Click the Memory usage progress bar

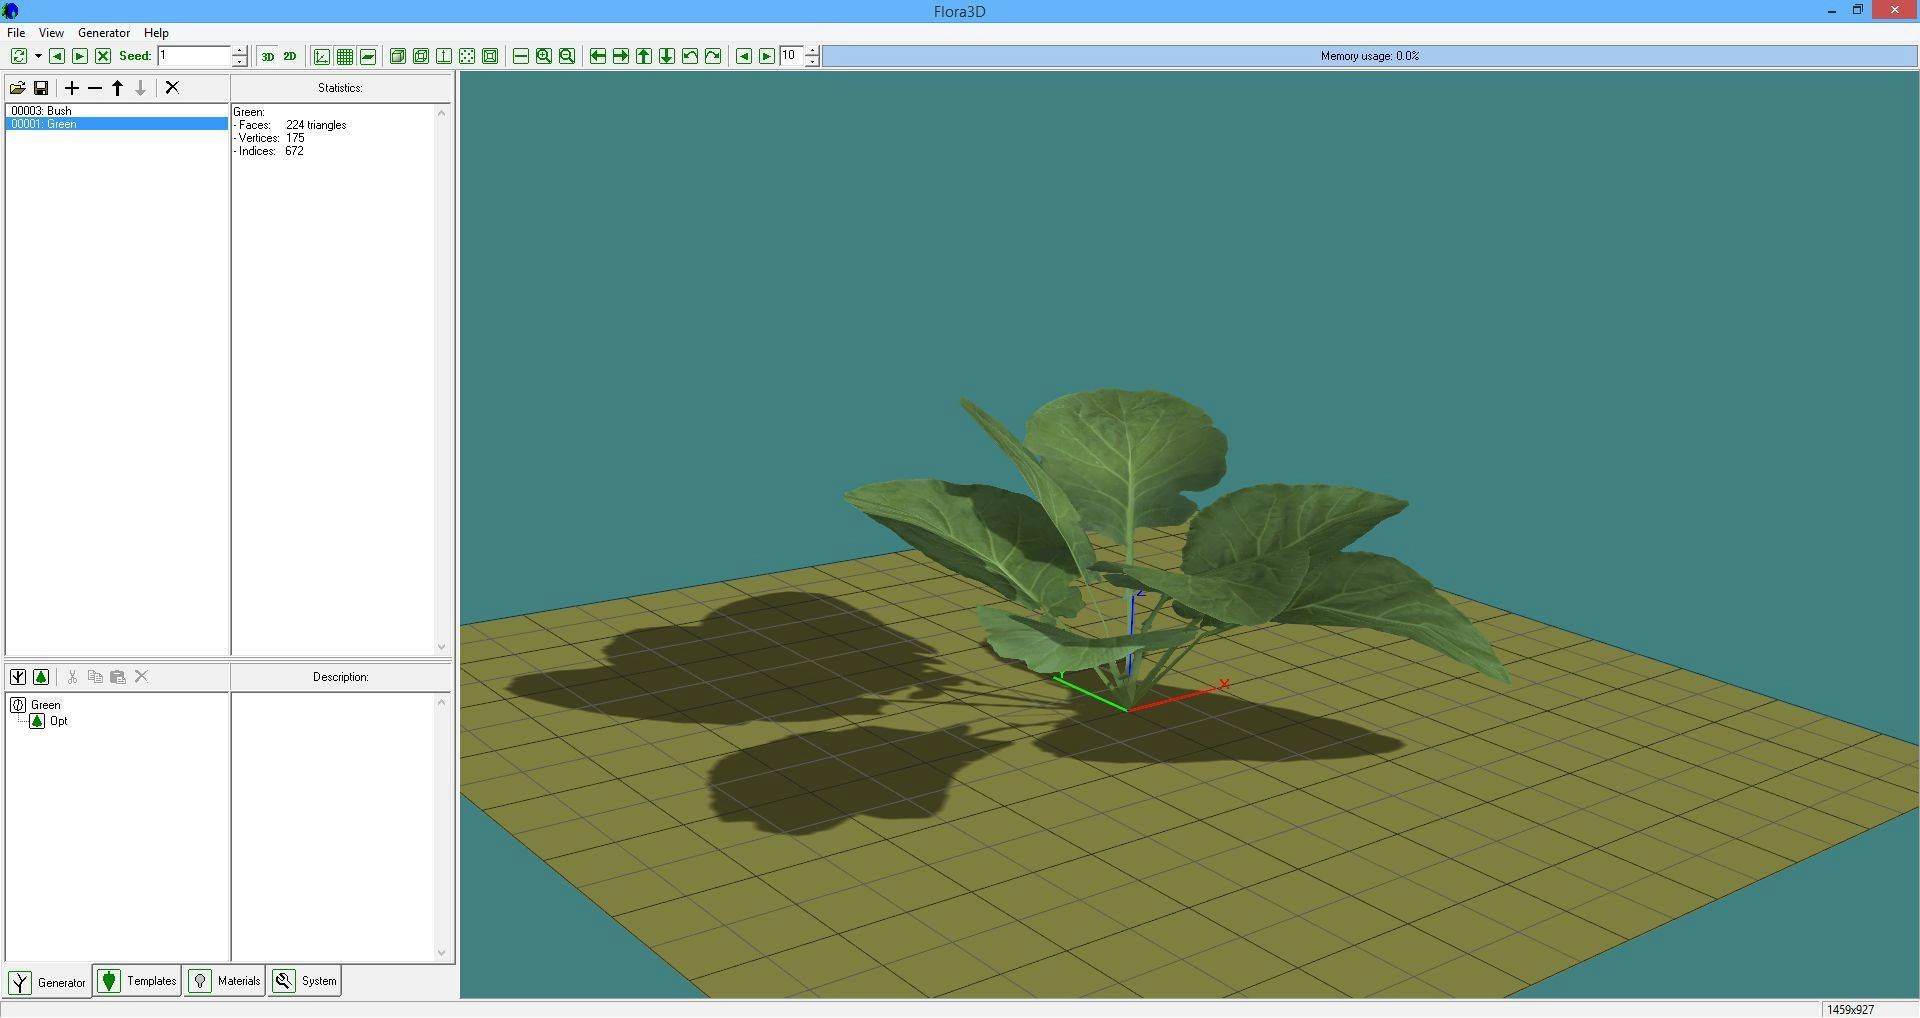pyautogui.click(x=1369, y=56)
